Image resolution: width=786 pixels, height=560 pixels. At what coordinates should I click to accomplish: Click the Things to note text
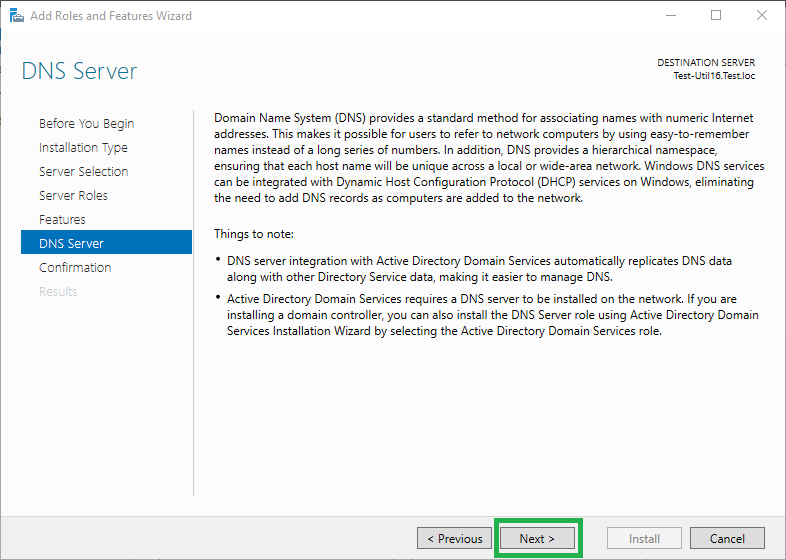coord(254,234)
